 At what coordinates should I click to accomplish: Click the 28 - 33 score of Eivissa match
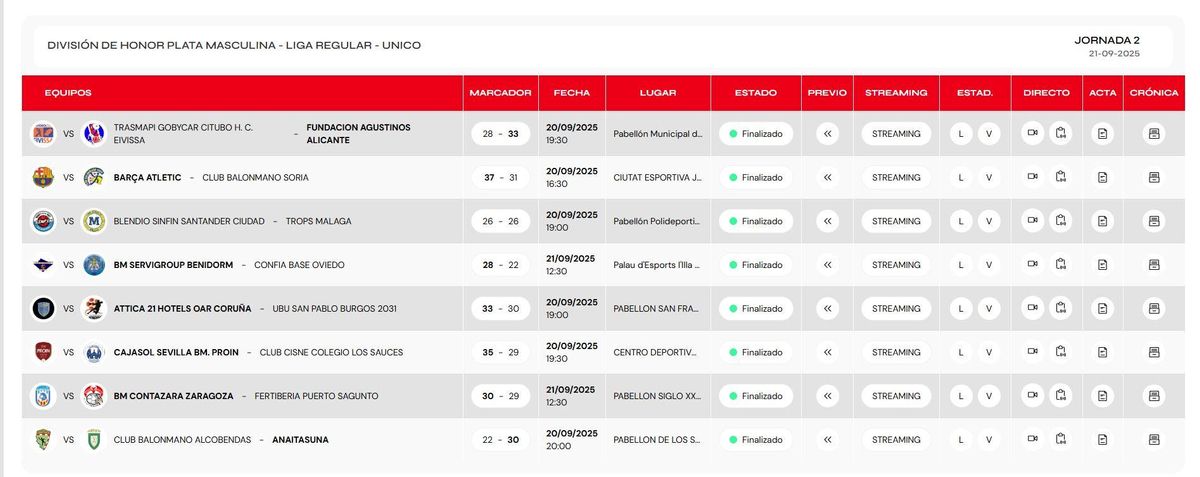click(500, 134)
